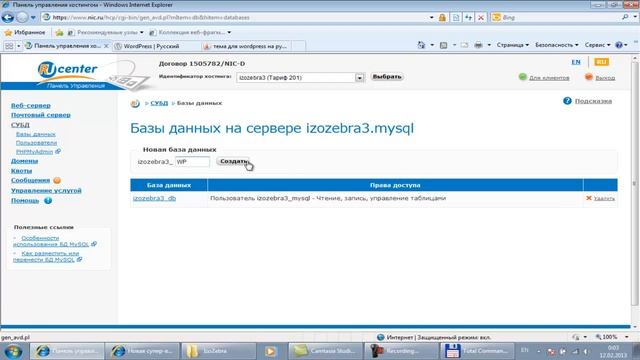Click into the new database name field
Image resolution: width=640 pixels, height=360 pixels.
pos(192,162)
